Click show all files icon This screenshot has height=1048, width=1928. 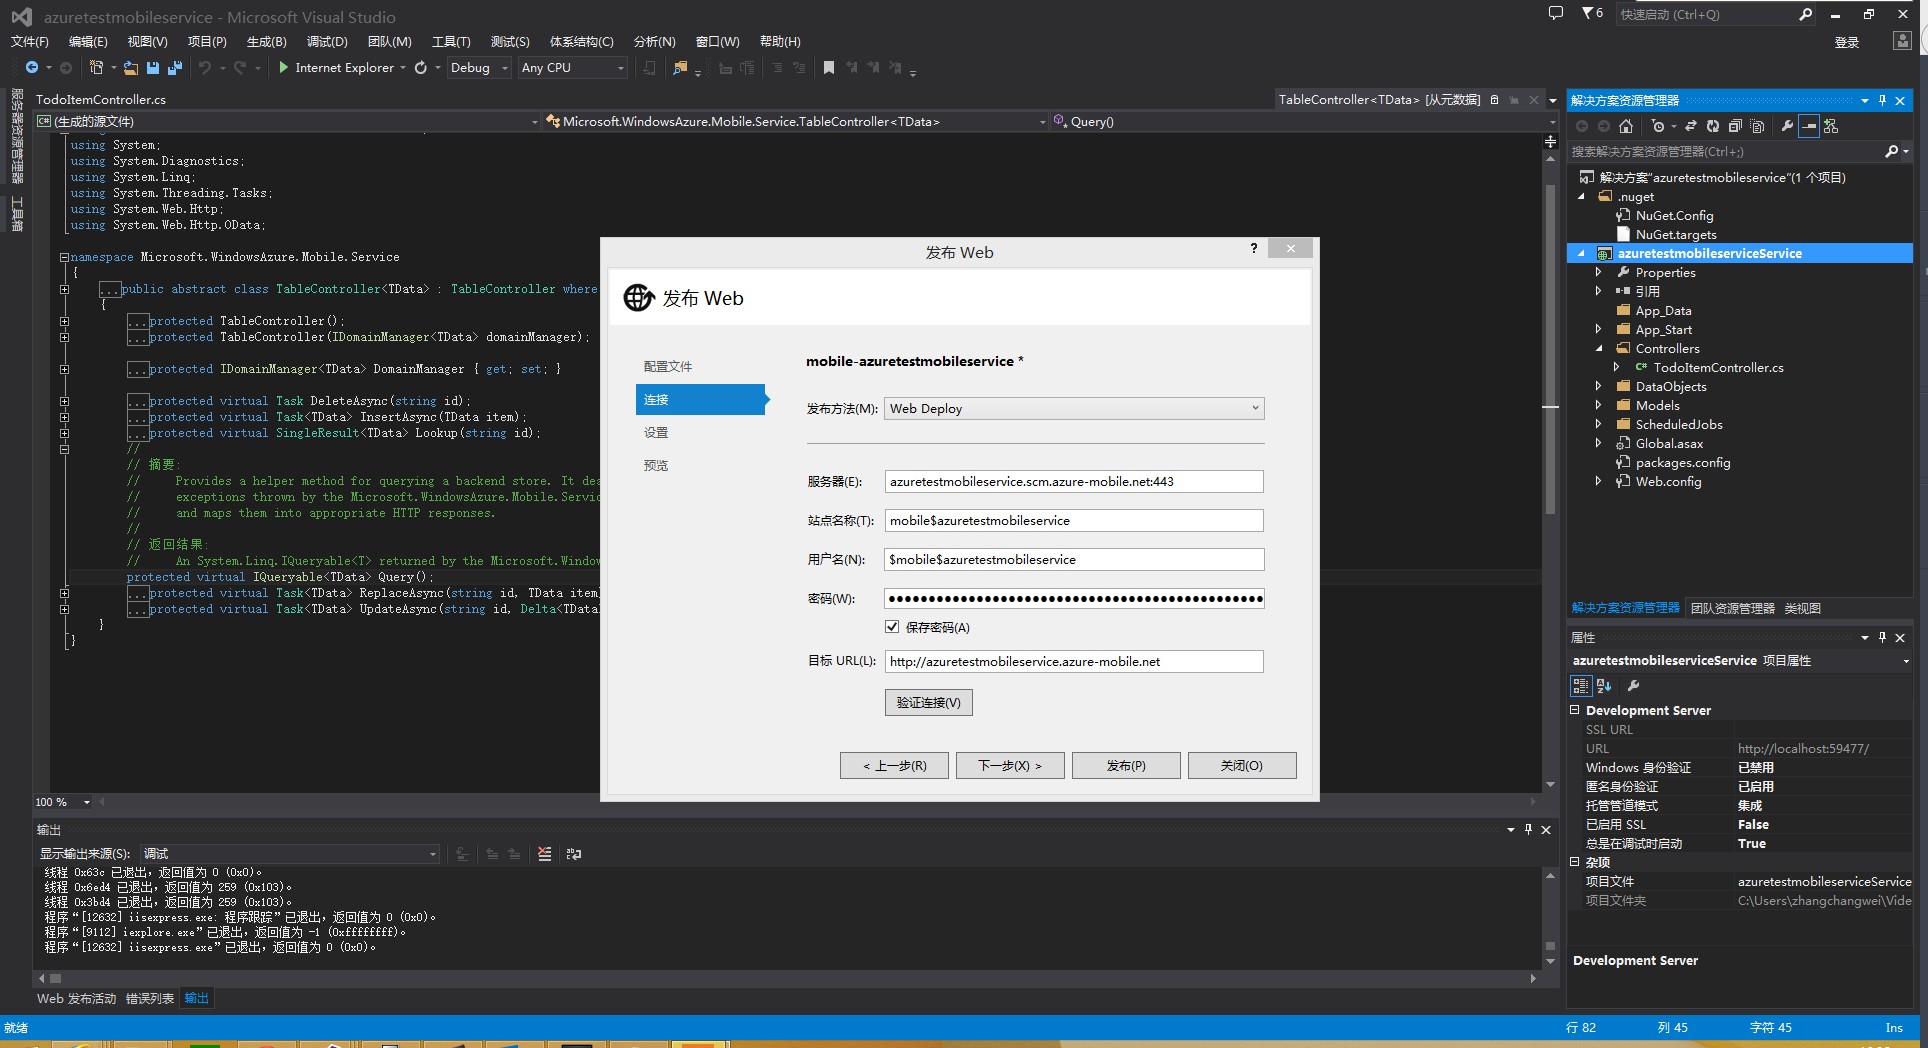(1757, 126)
